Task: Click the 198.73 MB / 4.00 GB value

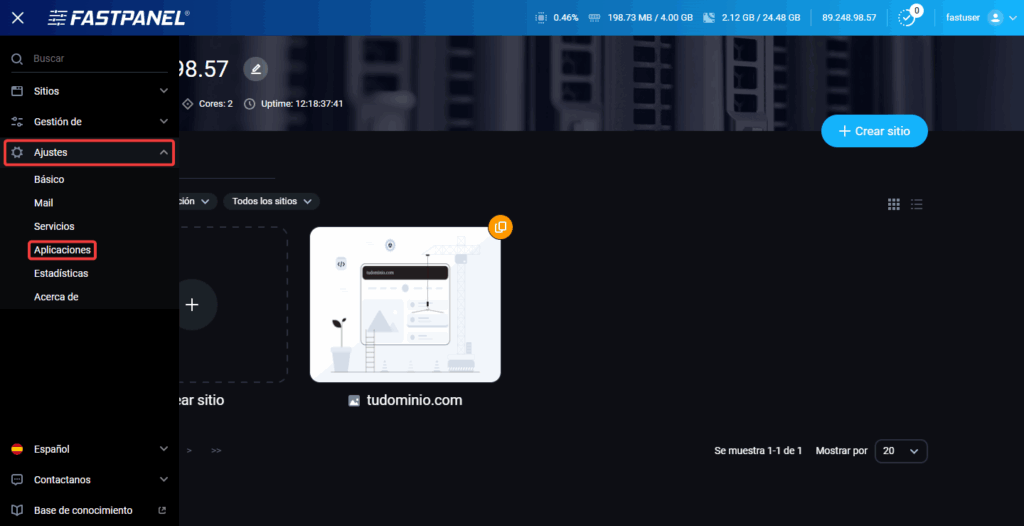Action: click(x=650, y=18)
